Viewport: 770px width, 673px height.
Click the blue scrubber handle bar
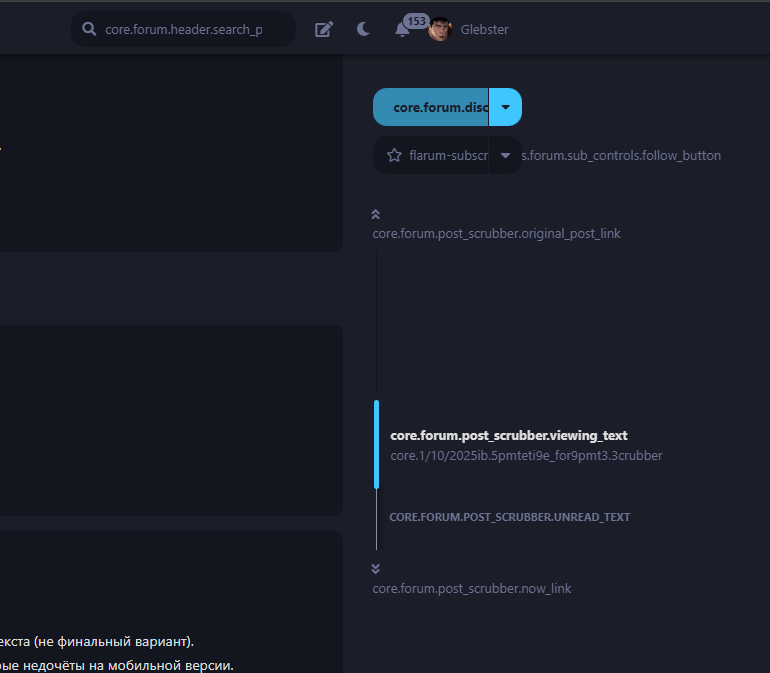377,445
